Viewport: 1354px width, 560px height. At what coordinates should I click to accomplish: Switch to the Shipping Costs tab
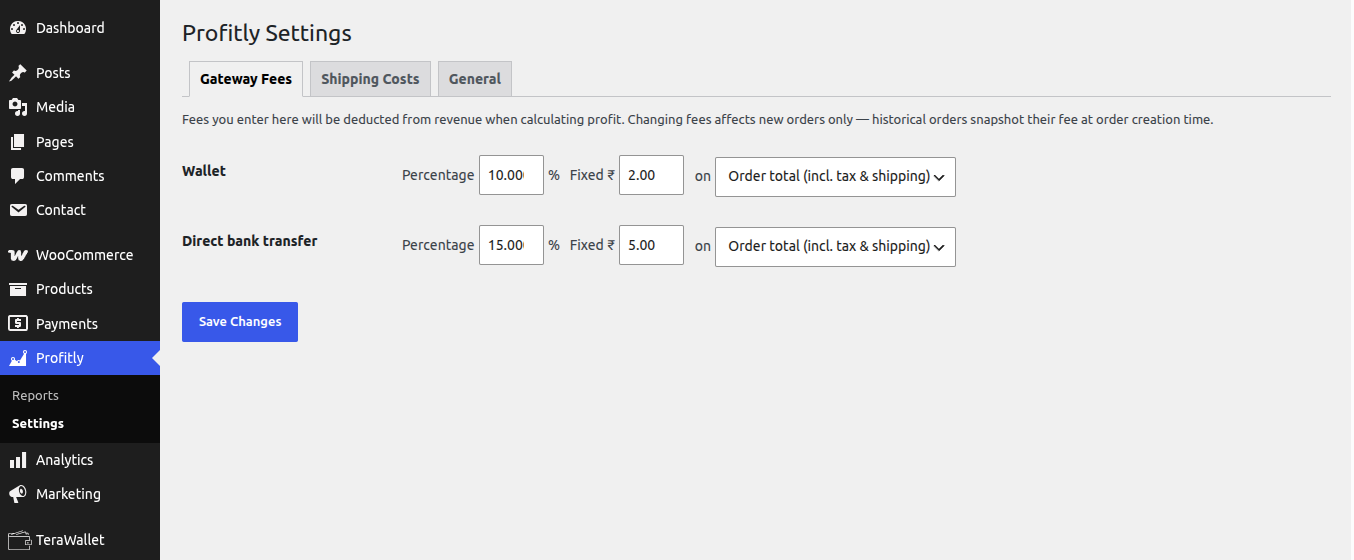[370, 79]
